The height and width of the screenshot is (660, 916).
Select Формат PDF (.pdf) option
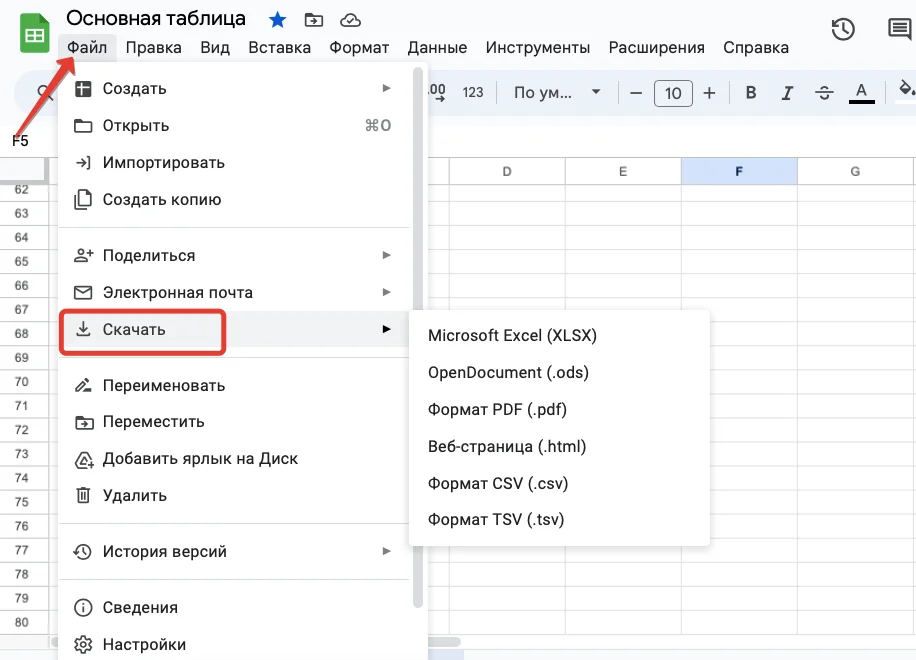pyautogui.click(x=497, y=409)
